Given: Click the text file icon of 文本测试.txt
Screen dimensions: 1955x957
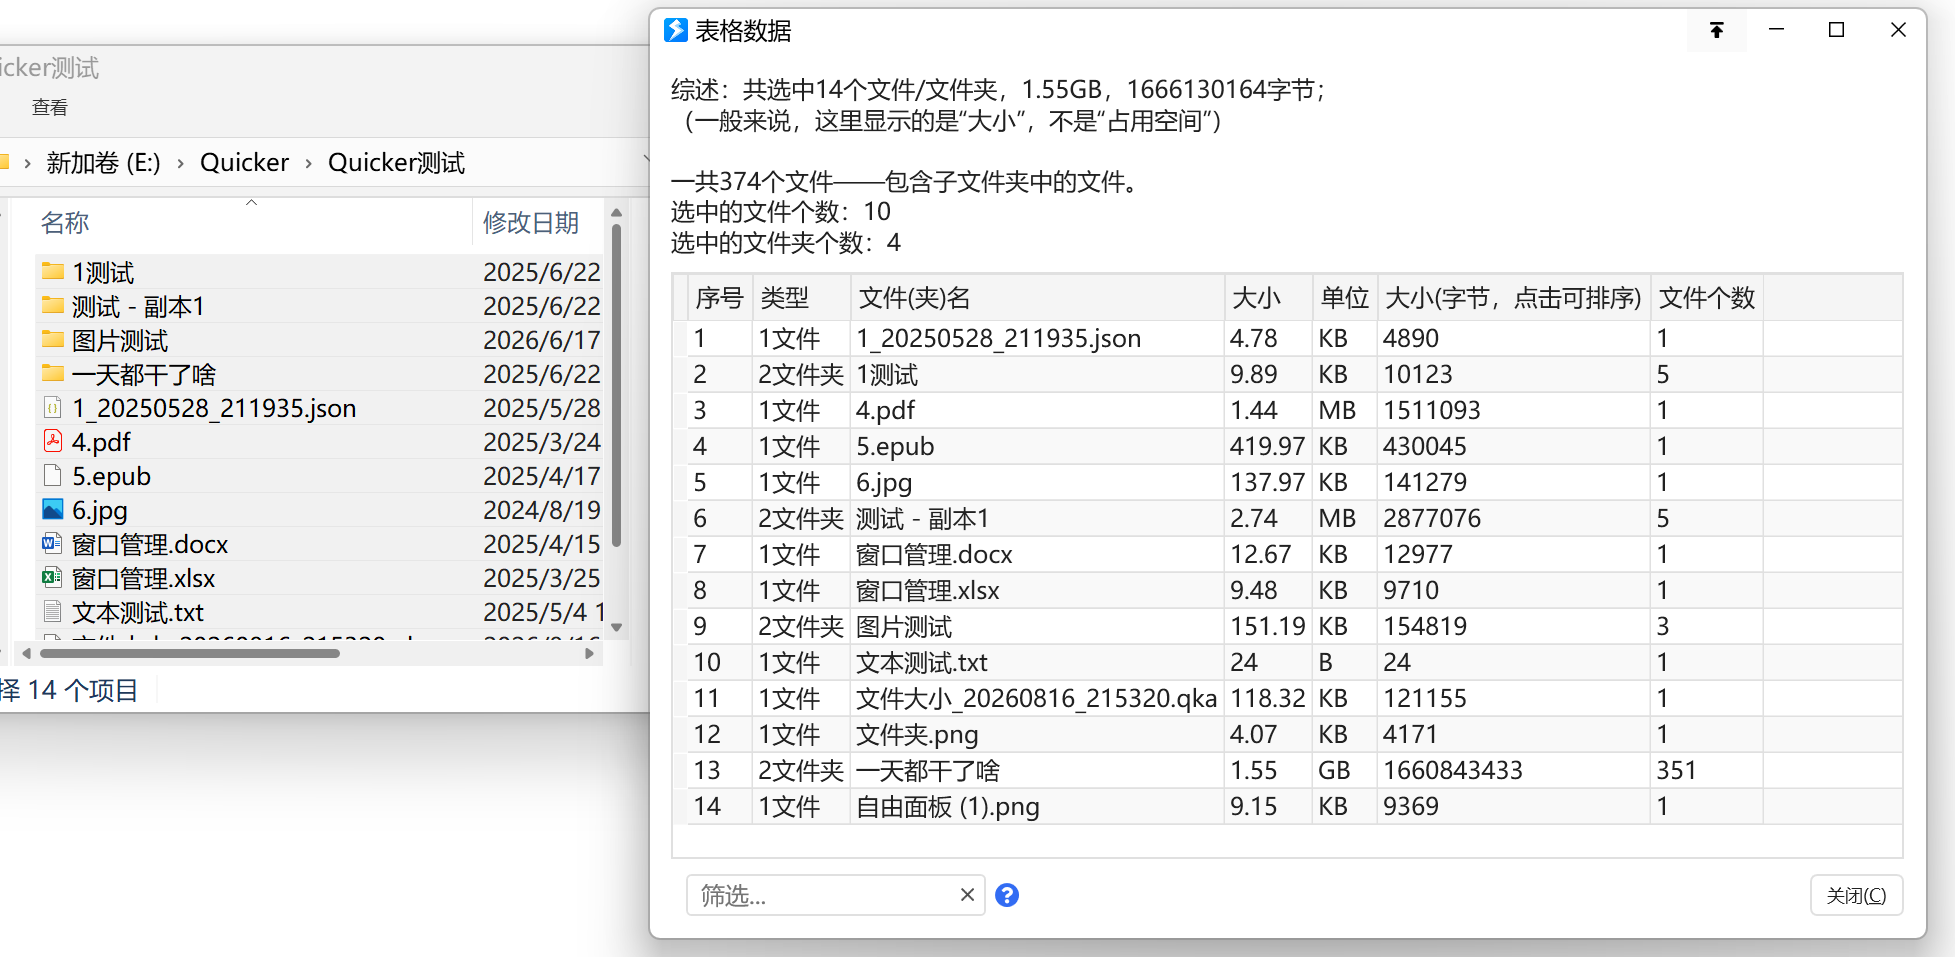Looking at the screenshot, I should point(53,611).
